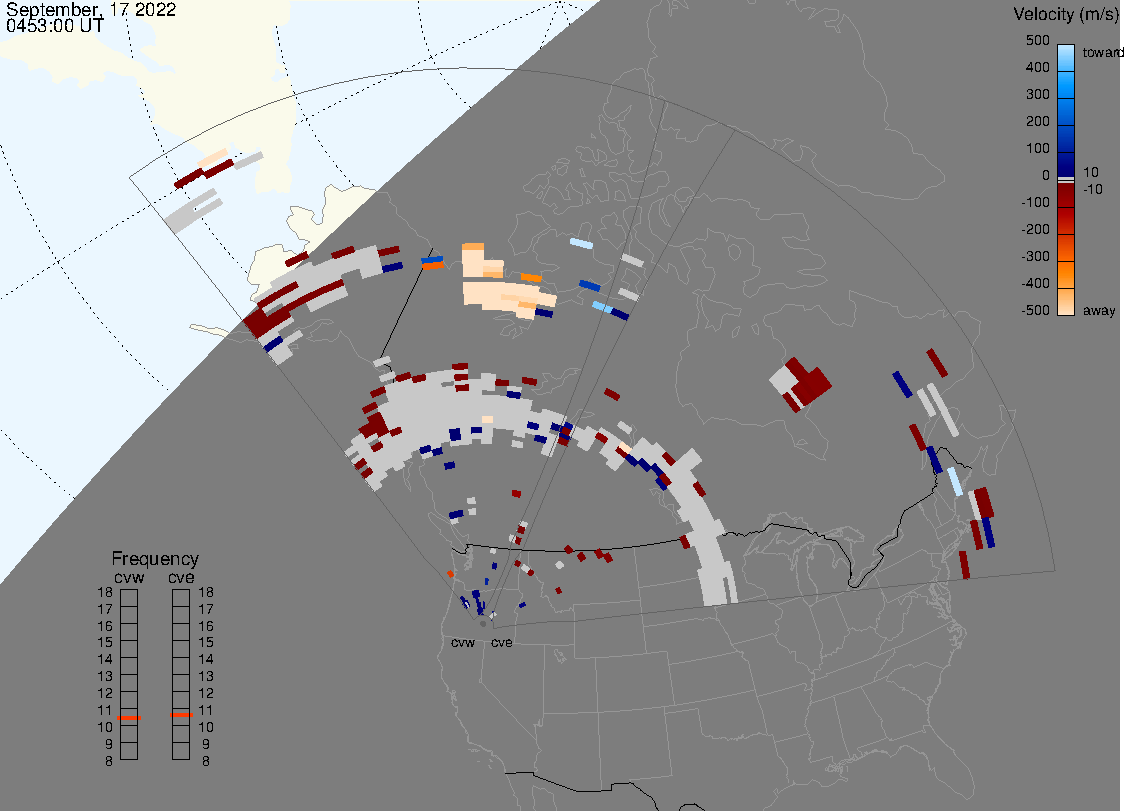Select the 0453:00 UT timestamp
The image size is (1124, 811).
(x=55, y=26)
